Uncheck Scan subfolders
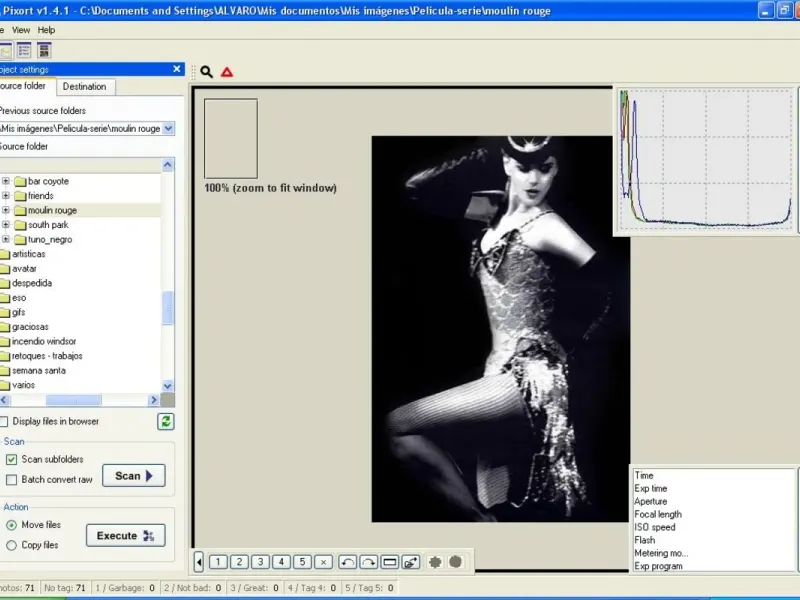This screenshot has width=800, height=600. click(x=12, y=460)
